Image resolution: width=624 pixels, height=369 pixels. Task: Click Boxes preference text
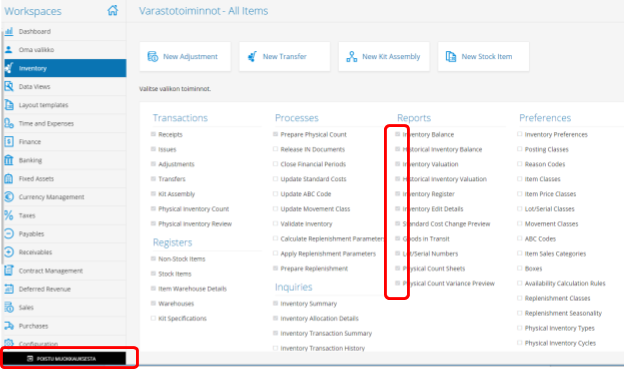tap(533, 268)
